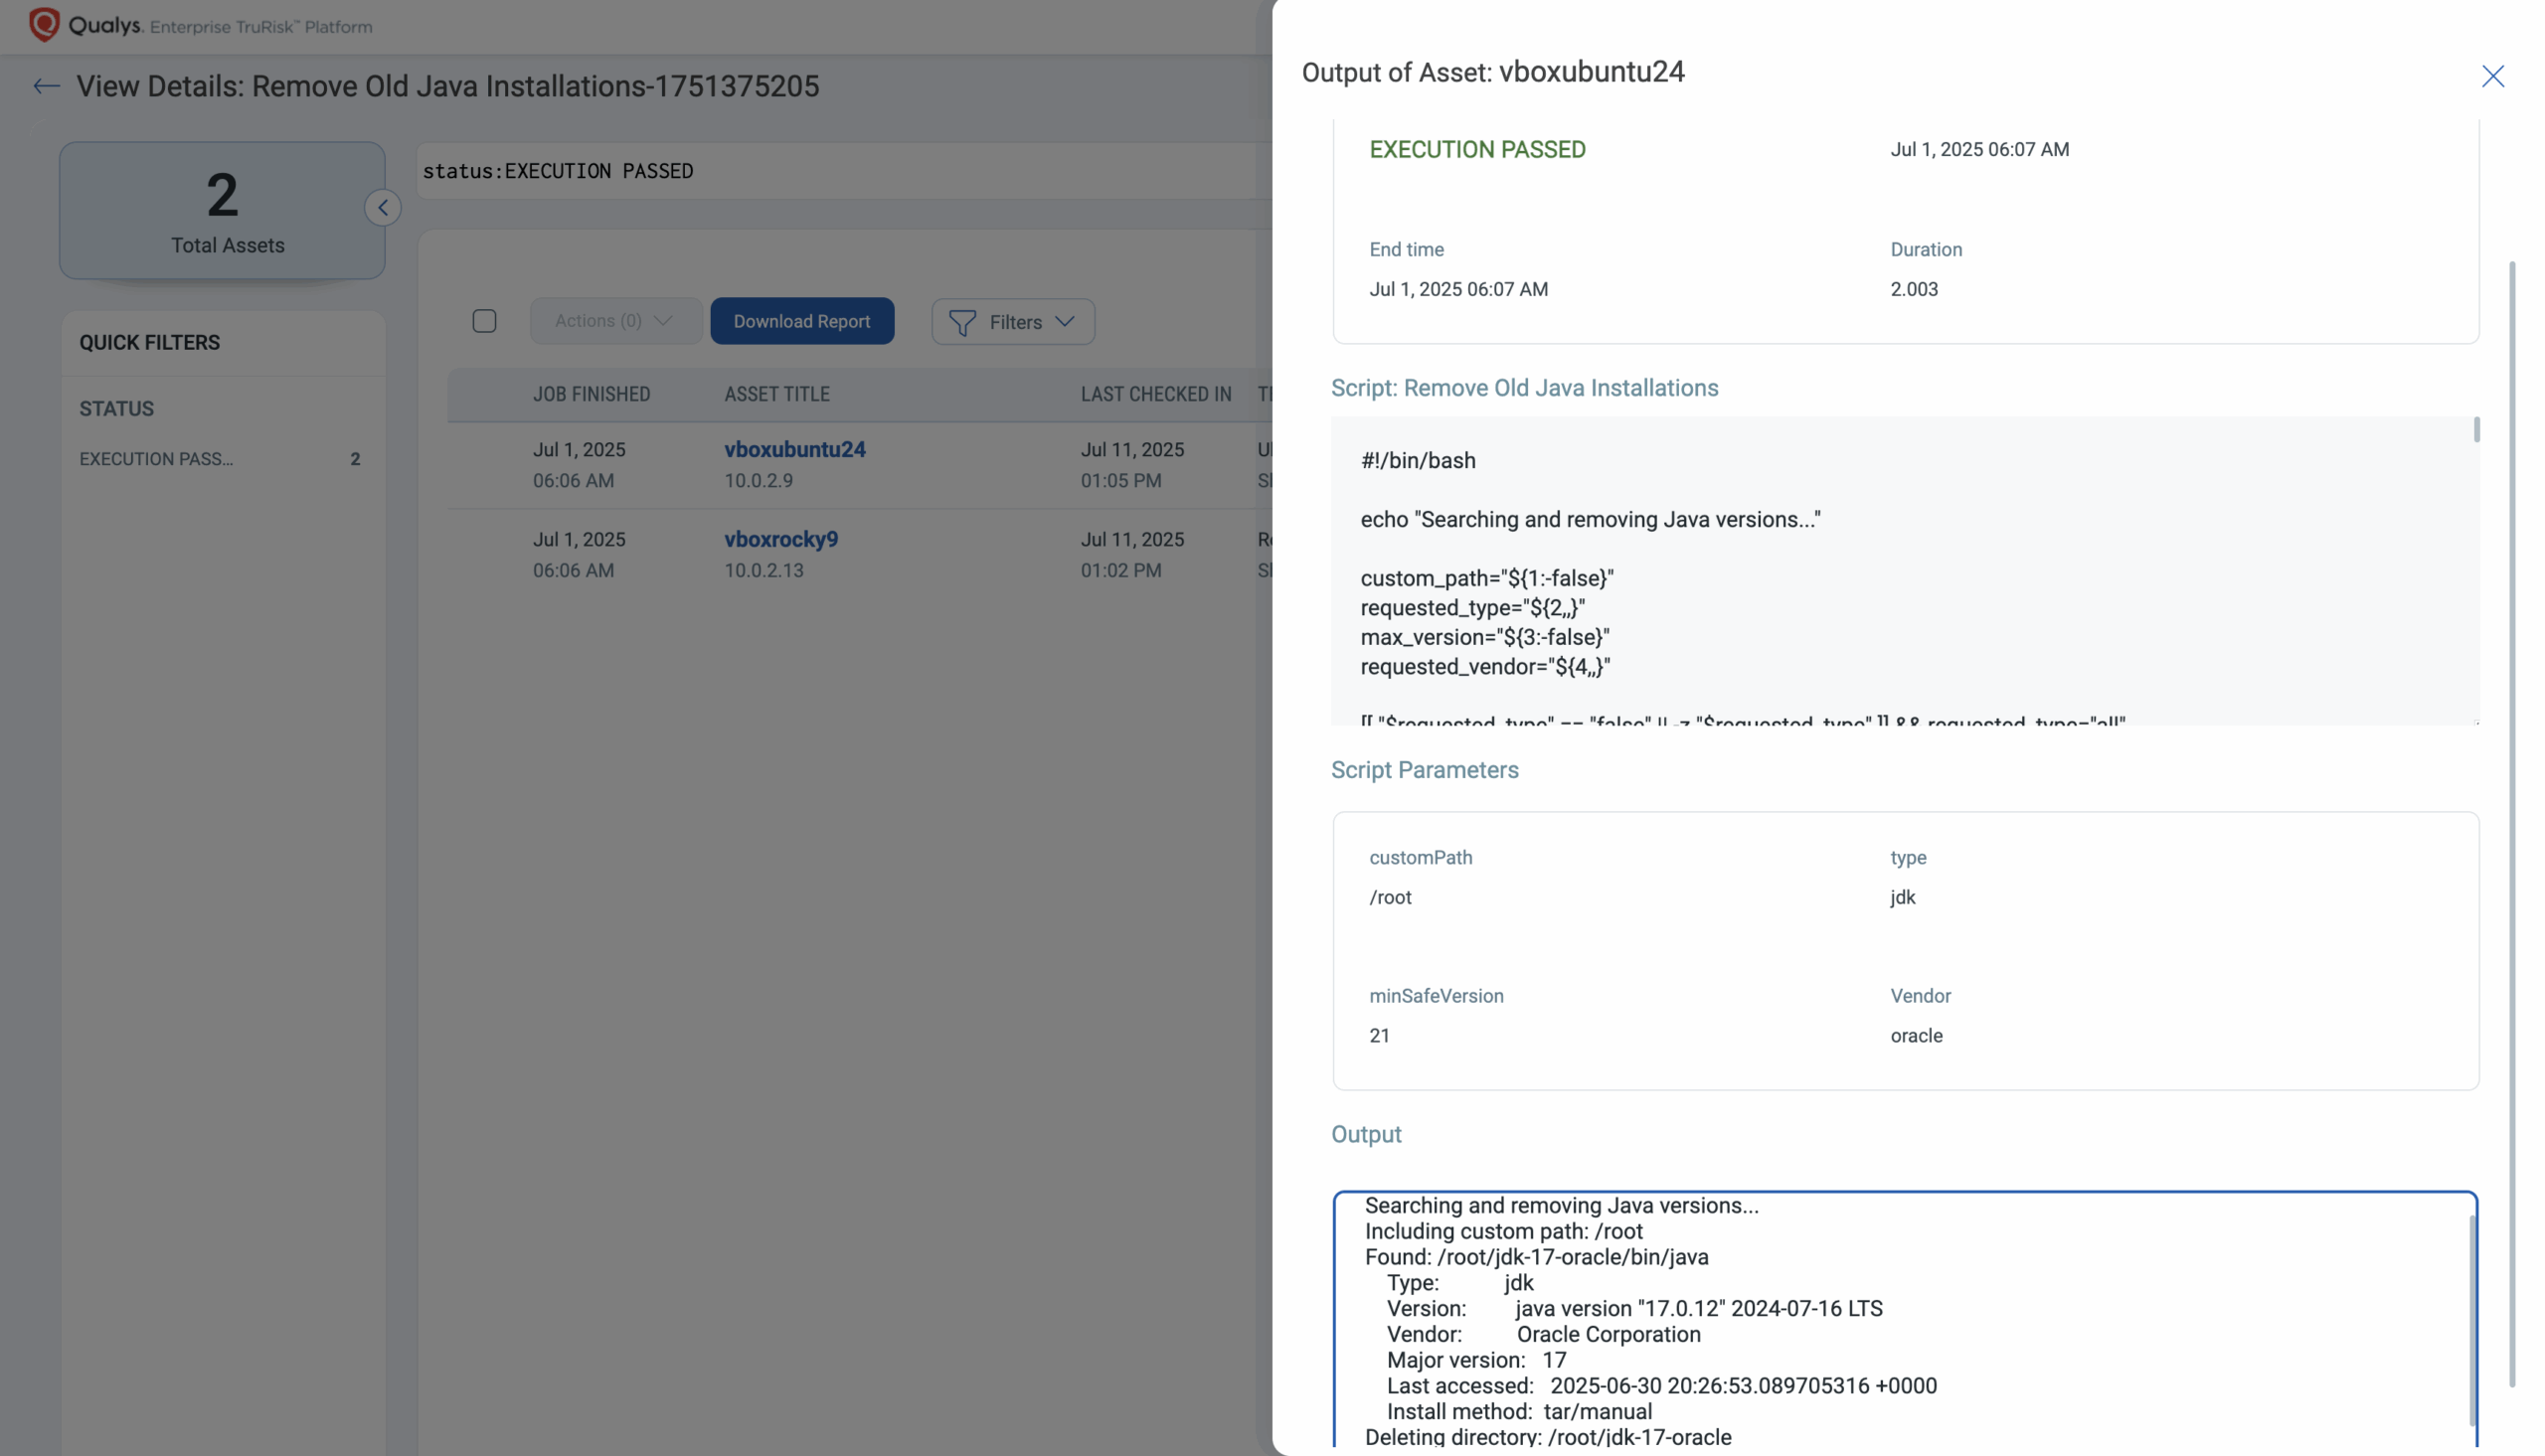Select the IP address 10.0.2.9
The height and width of the screenshot is (1456, 2545).
point(759,481)
